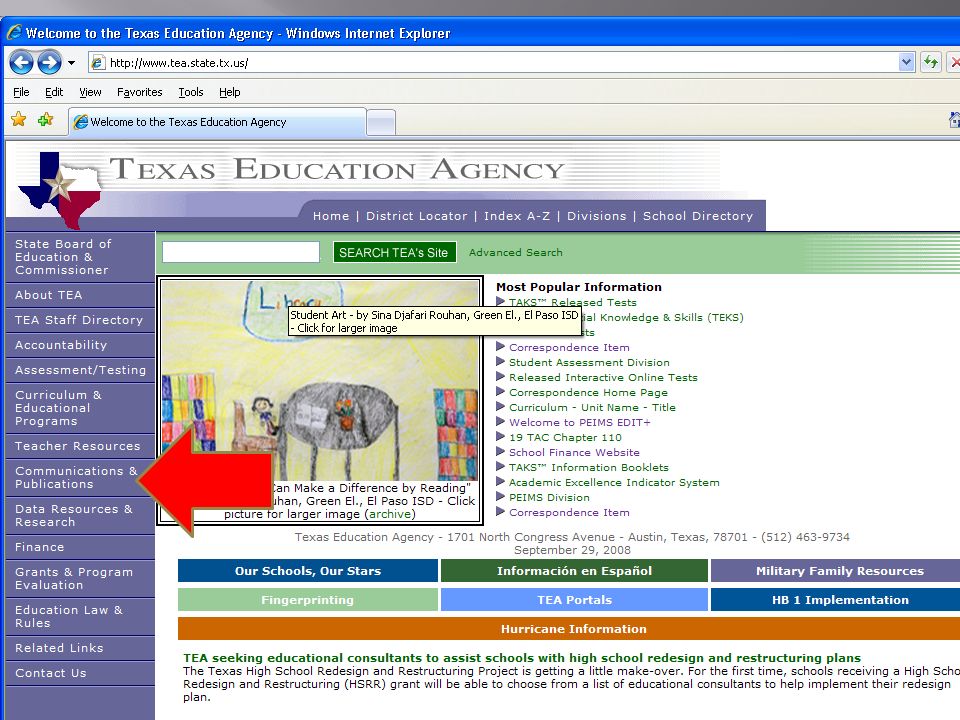Open TAKS Released Tests link
The height and width of the screenshot is (720, 960).
pos(572,302)
